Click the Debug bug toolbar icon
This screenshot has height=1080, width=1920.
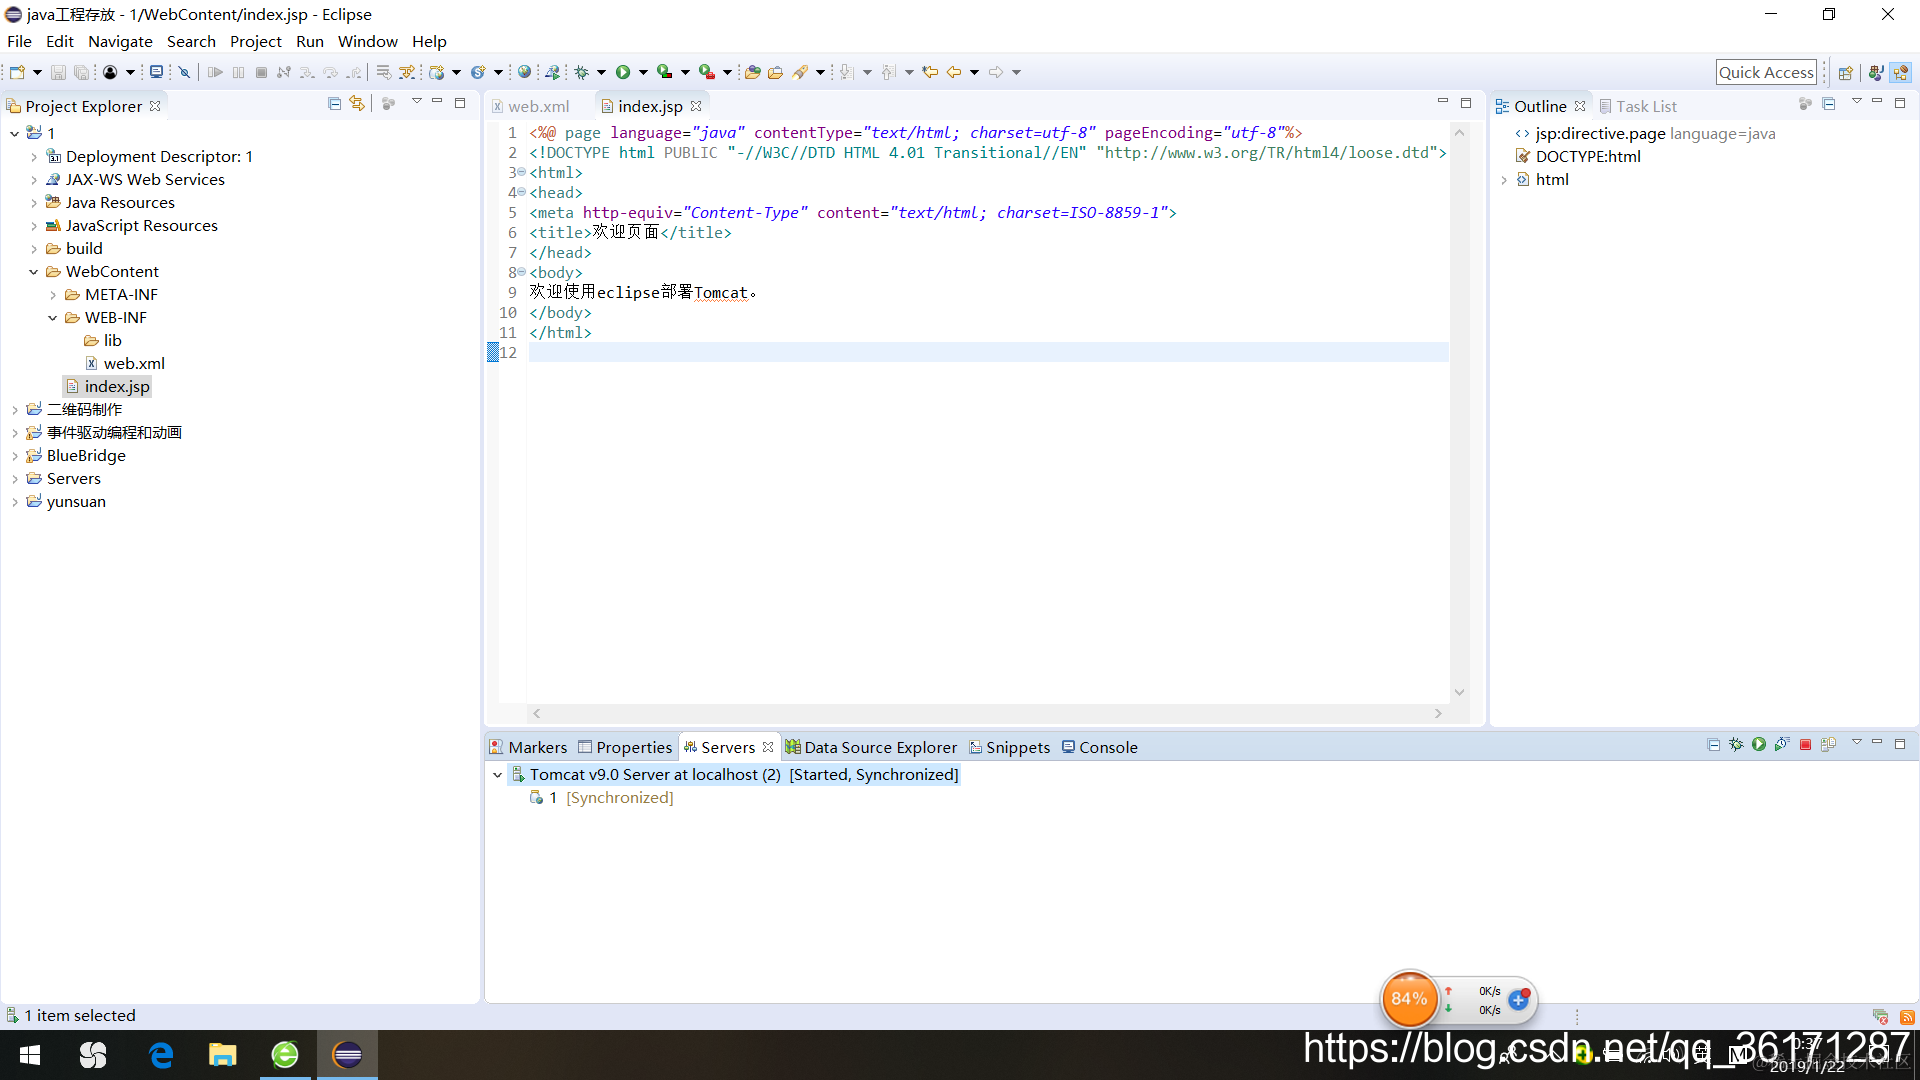pyautogui.click(x=581, y=72)
